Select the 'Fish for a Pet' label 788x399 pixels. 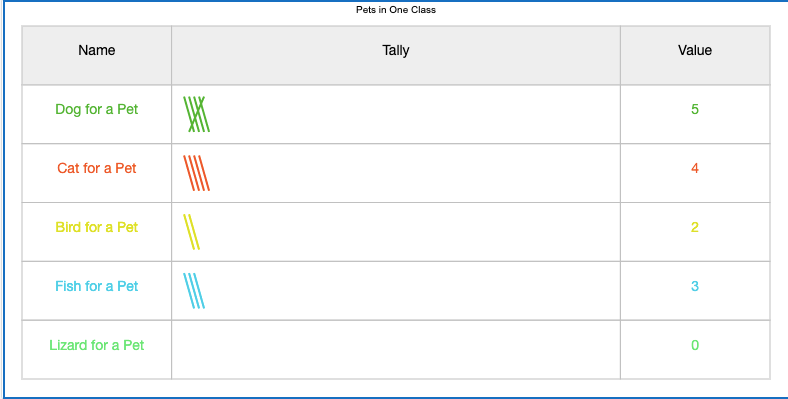click(96, 286)
